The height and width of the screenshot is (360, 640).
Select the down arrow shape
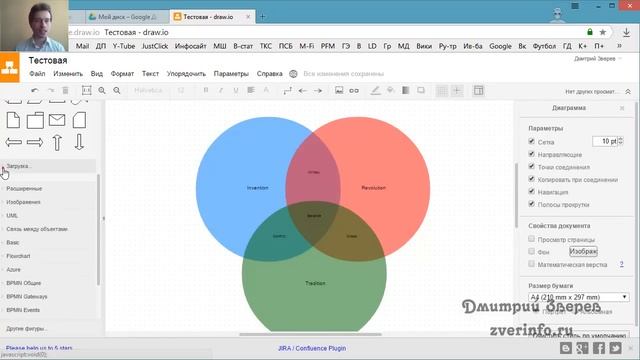click(x=79, y=142)
